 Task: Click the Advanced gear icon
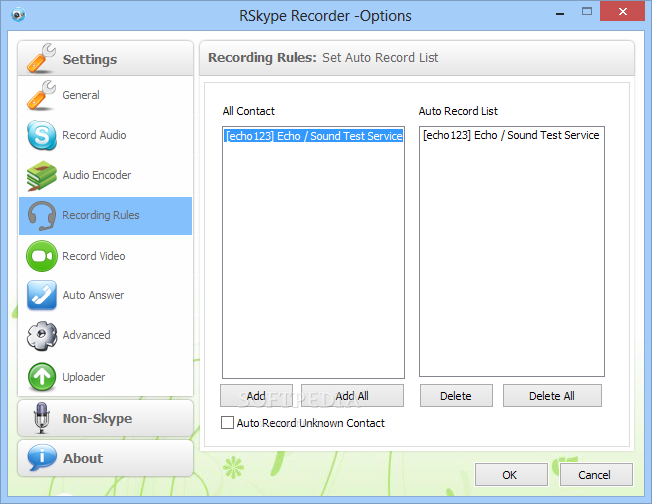pos(42,335)
